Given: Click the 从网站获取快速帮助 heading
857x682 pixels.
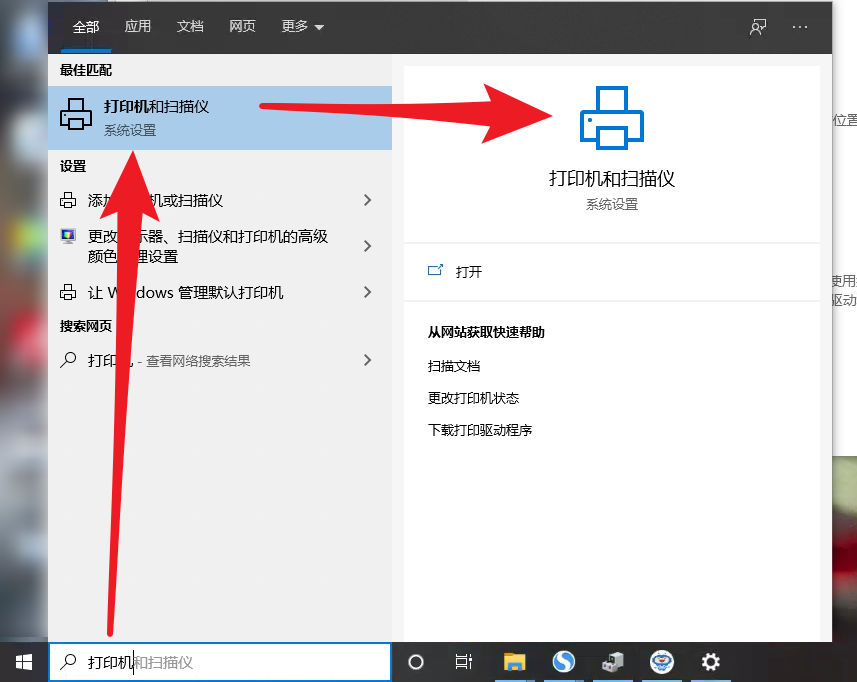Looking at the screenshot, I should [486, 332].
